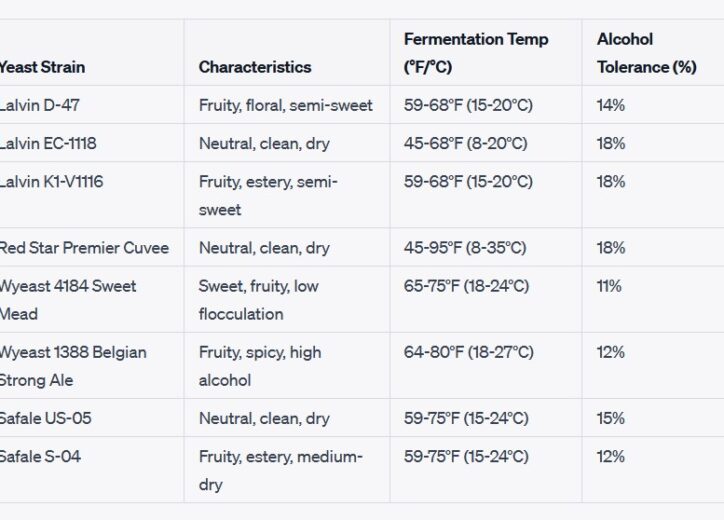
Task: Click Wyeast 1388 Belgian Strong Ale cell
Action: [73, 366]
